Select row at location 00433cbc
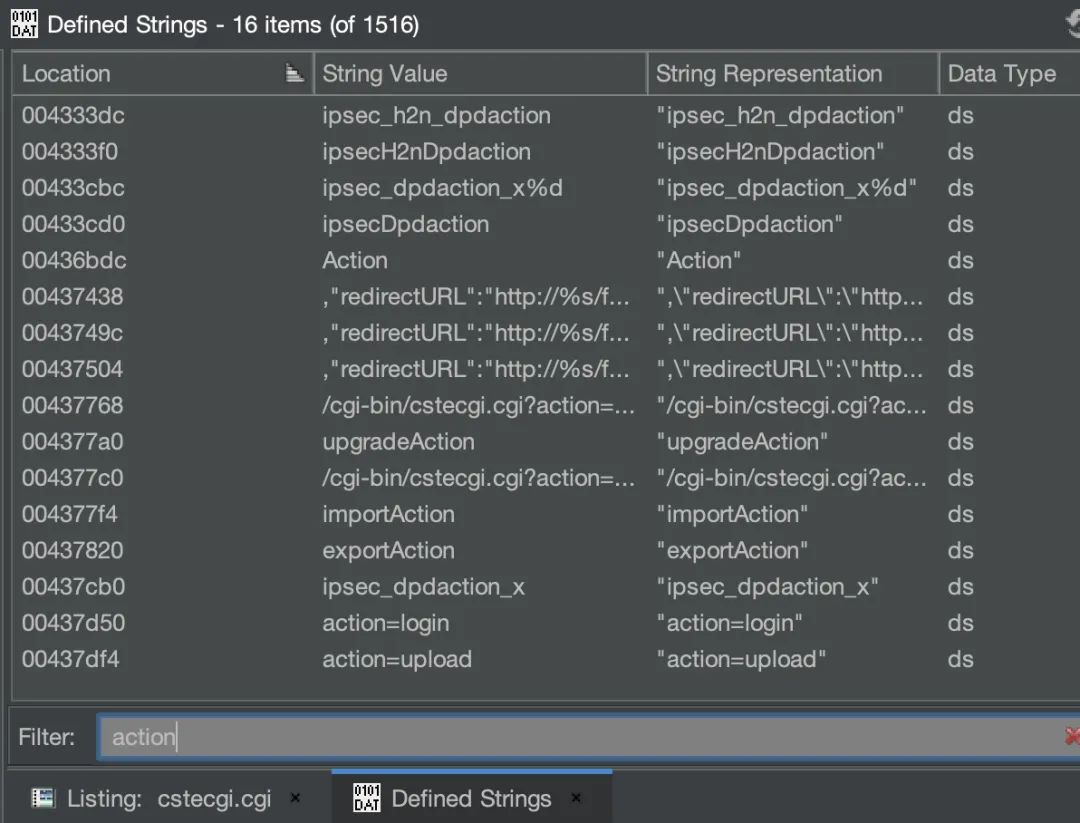The height and width of the screenshot is (823, 1080). pos(546,187)
